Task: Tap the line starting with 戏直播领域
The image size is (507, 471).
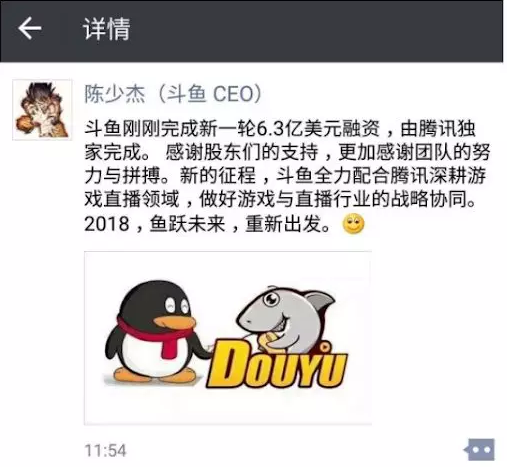Action: (x=280, y=199)
